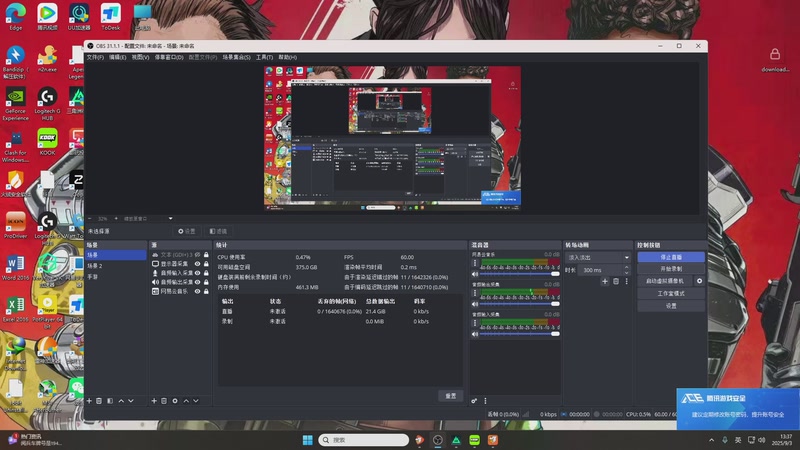The width and height of the screenshot is (800, 450).
Task: Open the virtual camera settings gear icon
Action: click(699, 281)
